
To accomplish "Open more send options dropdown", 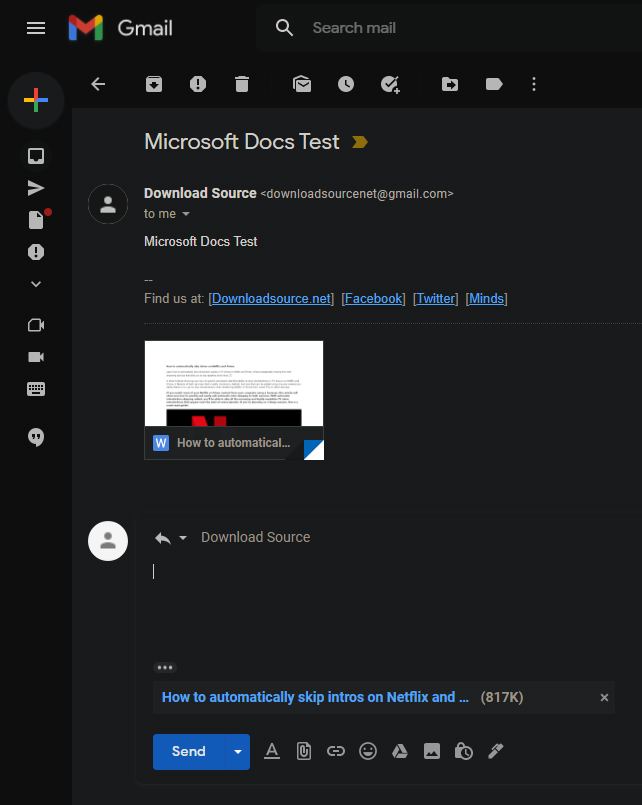I will (x=238, y=752).
